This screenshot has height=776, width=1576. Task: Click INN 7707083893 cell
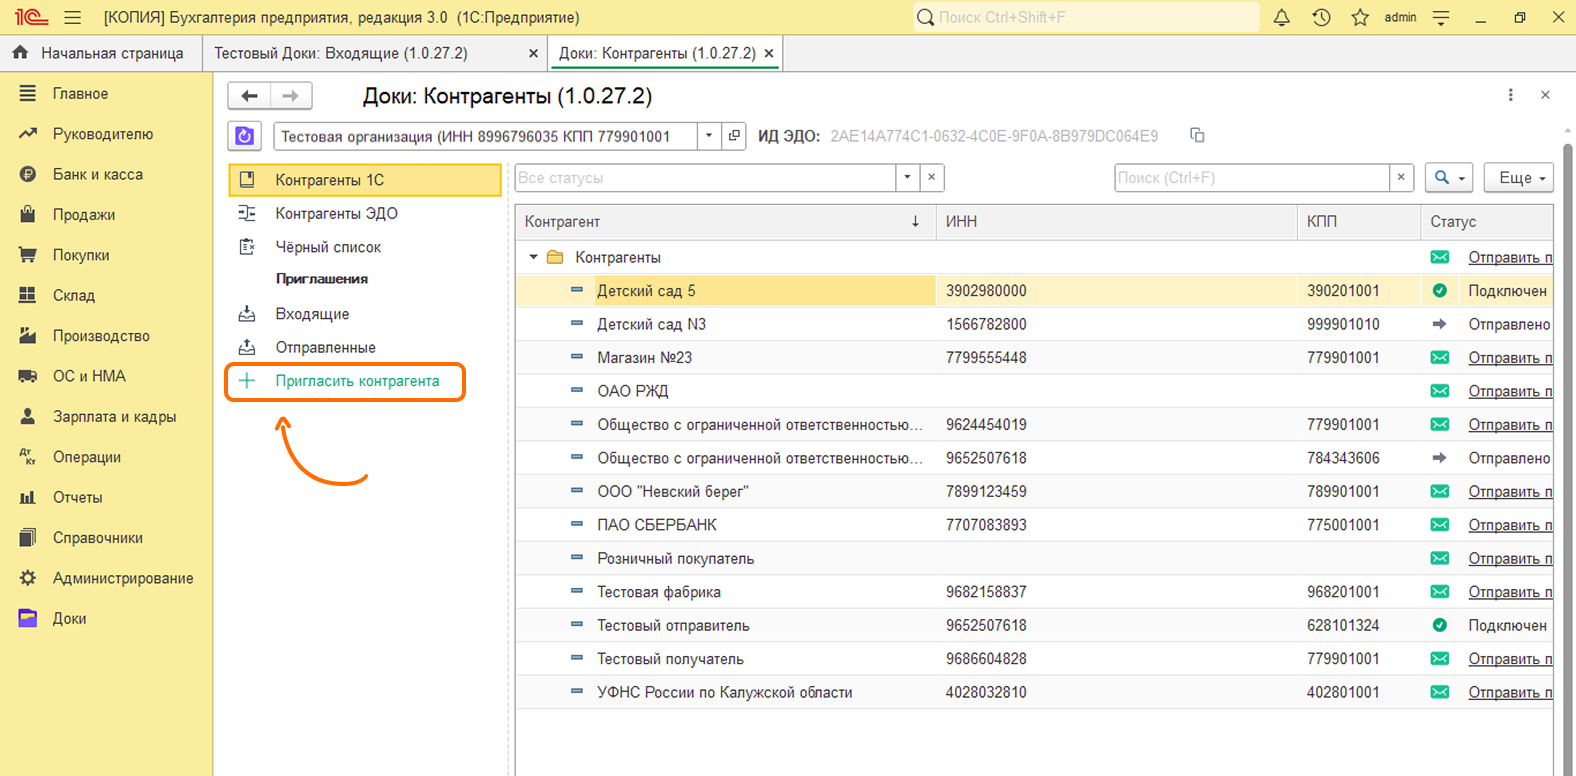coord(1116,525)
